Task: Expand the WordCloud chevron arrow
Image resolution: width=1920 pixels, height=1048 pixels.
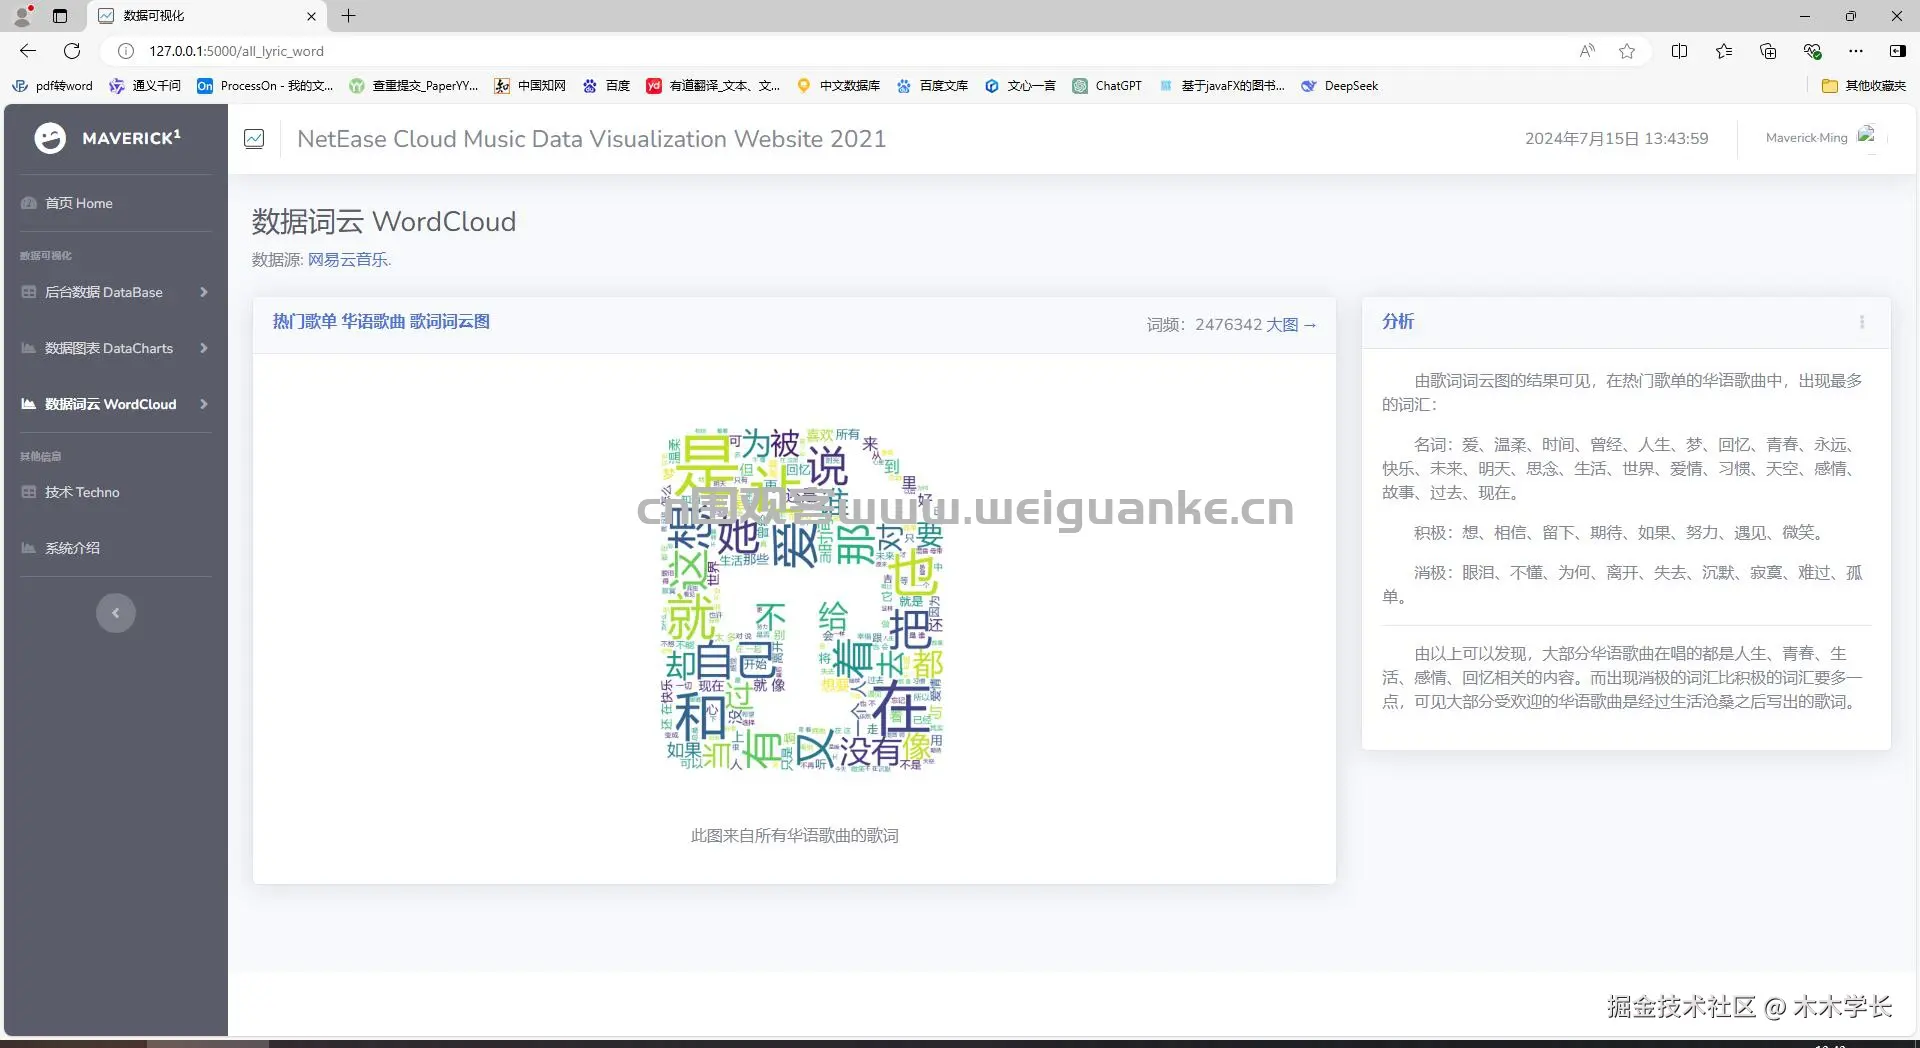Action: pyautogui.click(x=203, y=404)
